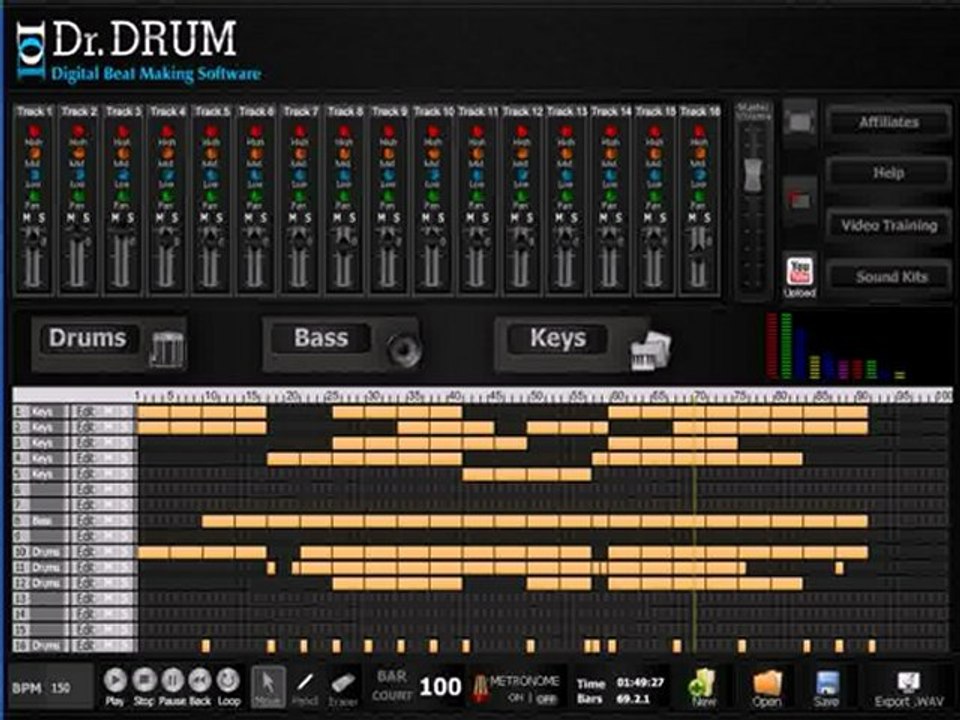Edit sequencer row 16 Drums
Screen dimensions: 960x720
[x=87, y=645]
